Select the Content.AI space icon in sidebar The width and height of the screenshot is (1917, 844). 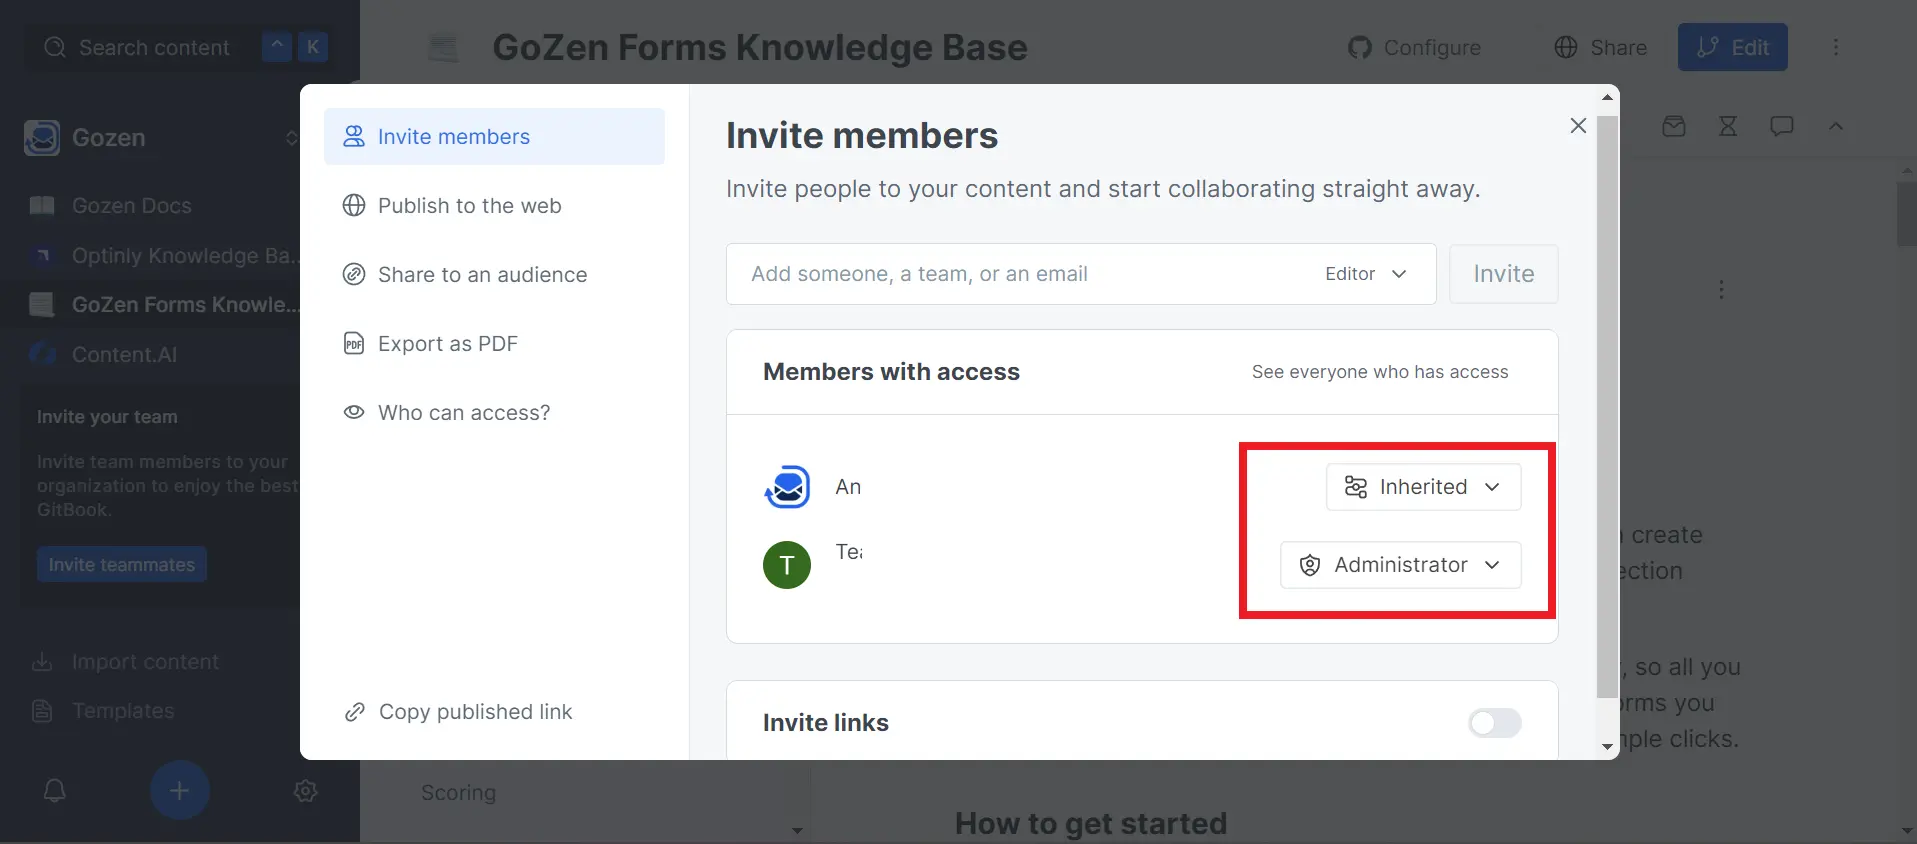(41, 355)
